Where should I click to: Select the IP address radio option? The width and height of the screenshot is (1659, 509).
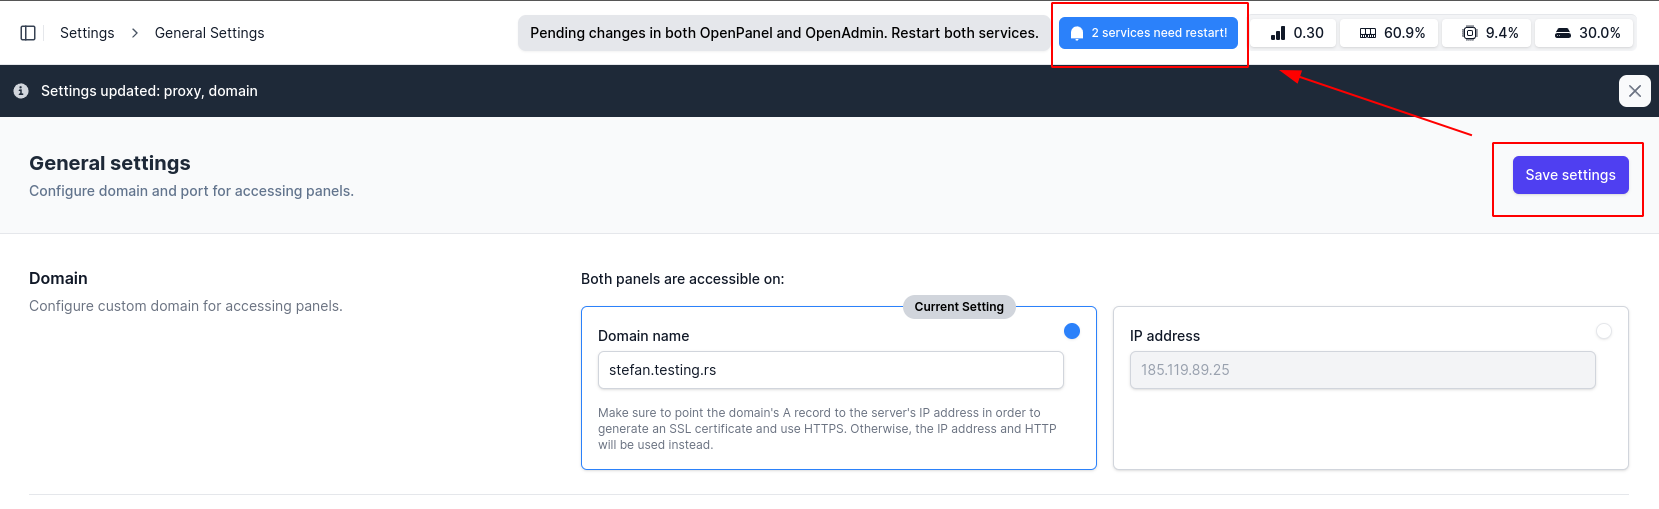pos(1604,331)
